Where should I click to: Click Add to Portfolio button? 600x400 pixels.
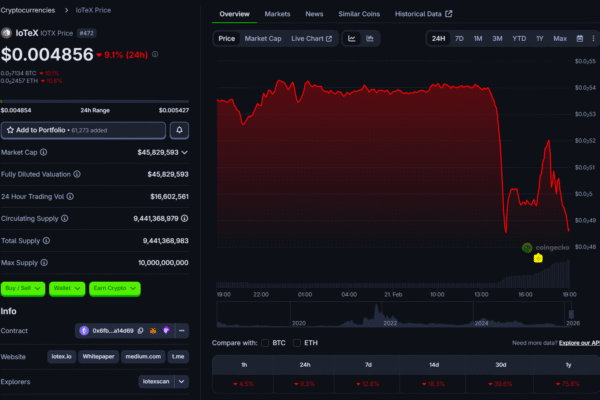coord(83,130)
